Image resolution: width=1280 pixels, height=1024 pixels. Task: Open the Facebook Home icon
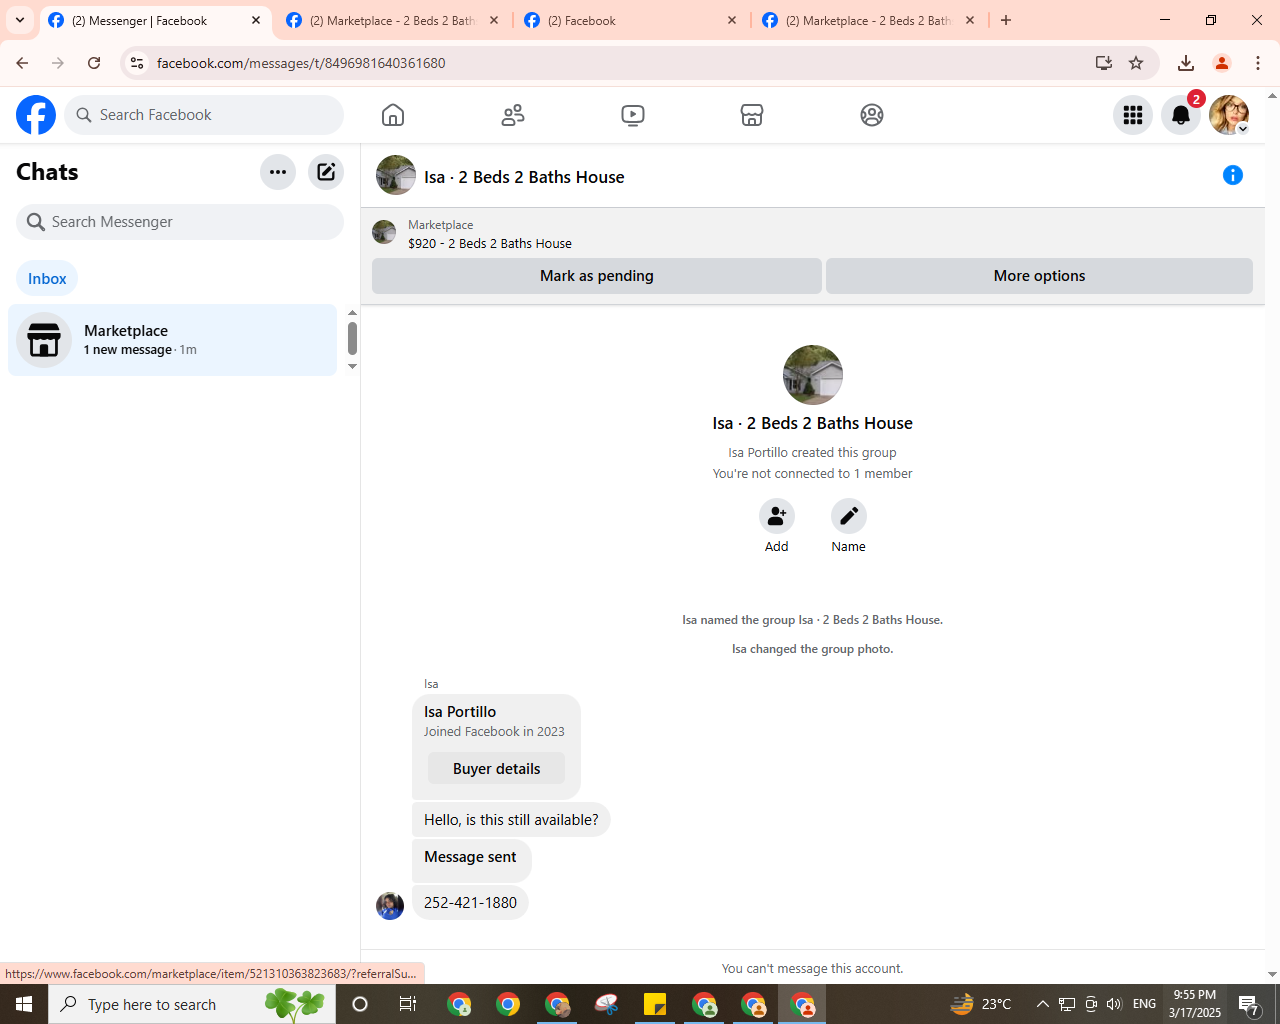393,115
